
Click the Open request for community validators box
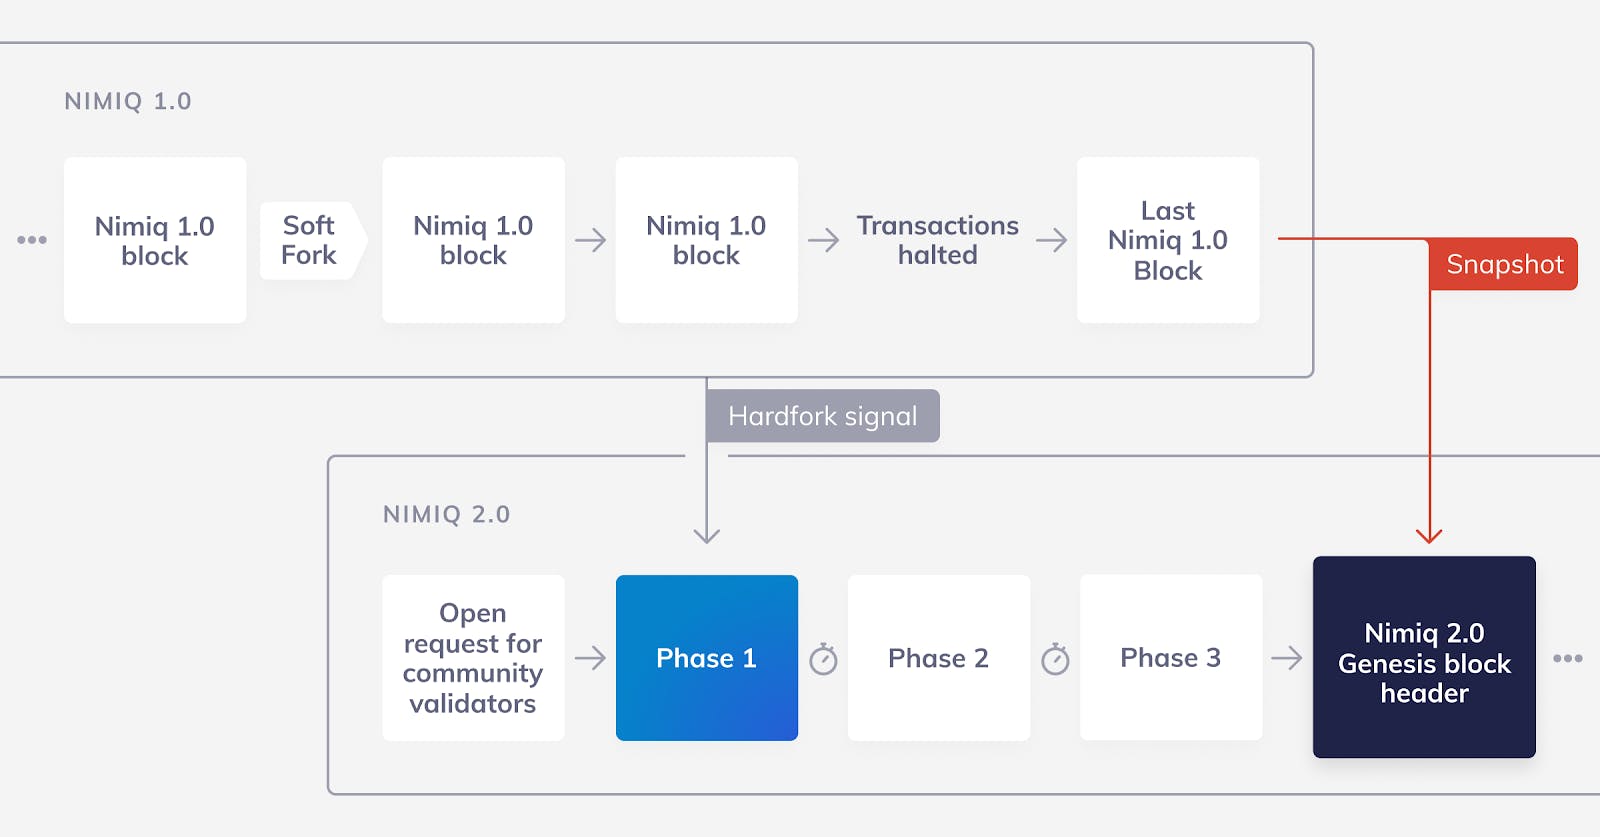click(473, 658)
